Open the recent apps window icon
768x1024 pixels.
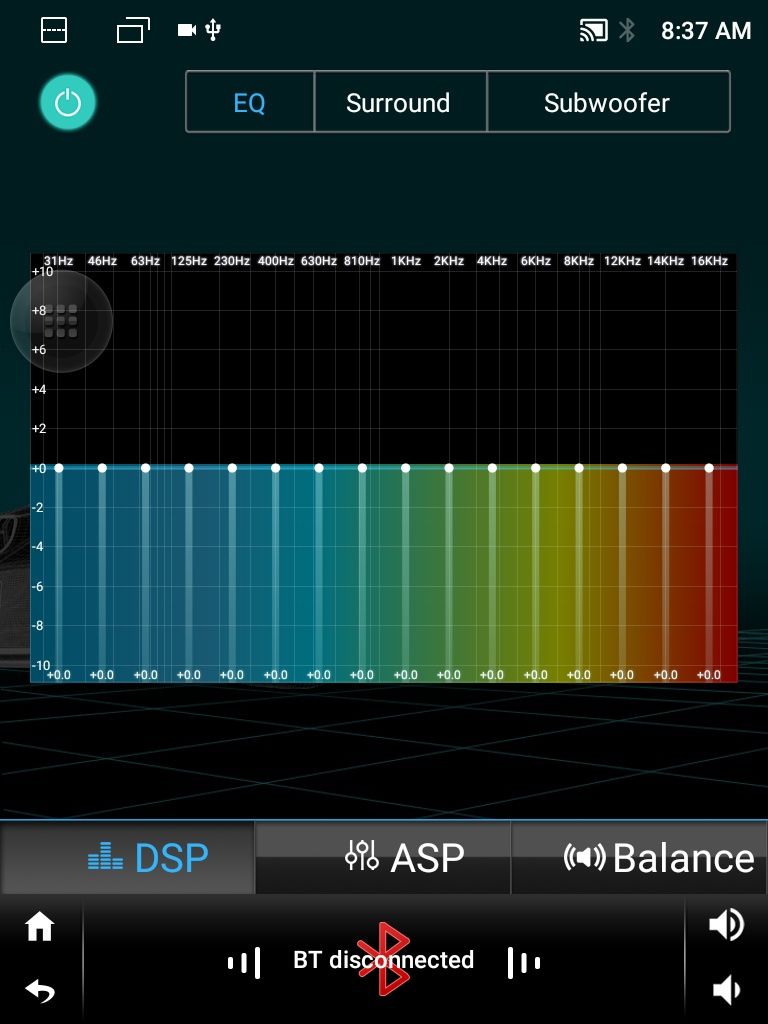click(132, 31)
